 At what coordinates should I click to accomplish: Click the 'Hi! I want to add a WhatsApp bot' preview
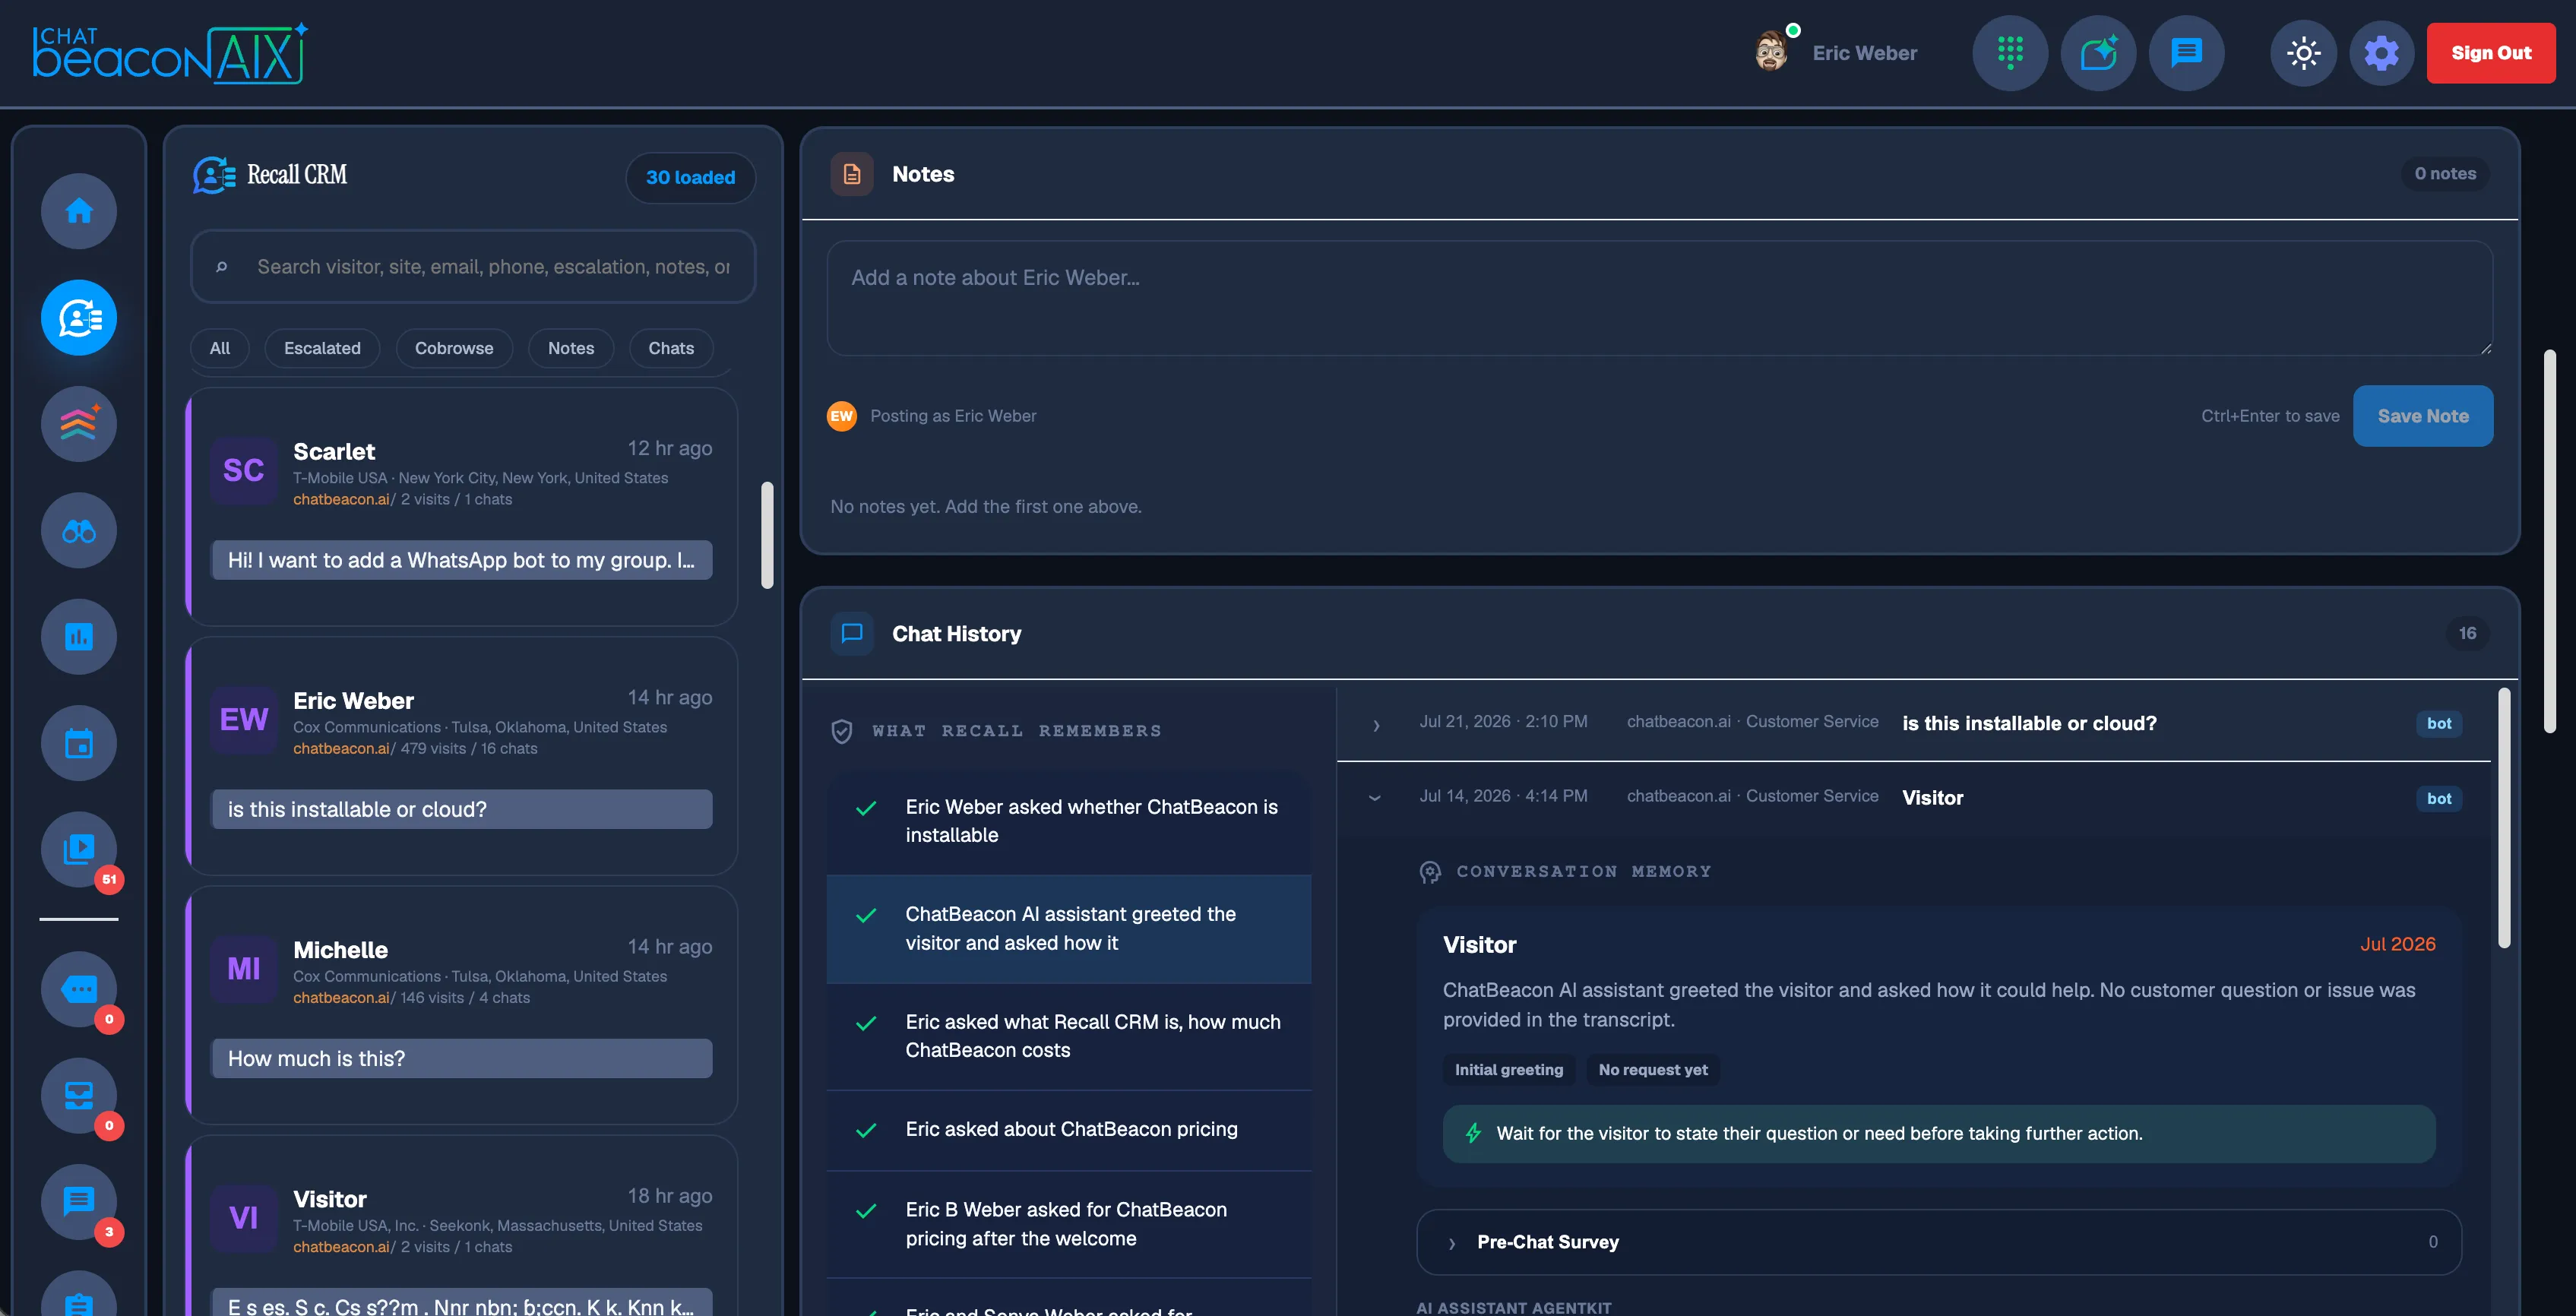(462, 560)
